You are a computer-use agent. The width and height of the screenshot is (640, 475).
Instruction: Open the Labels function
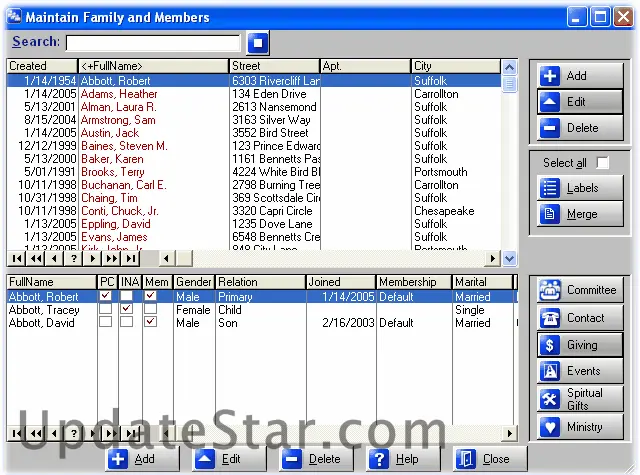point(580,188)
